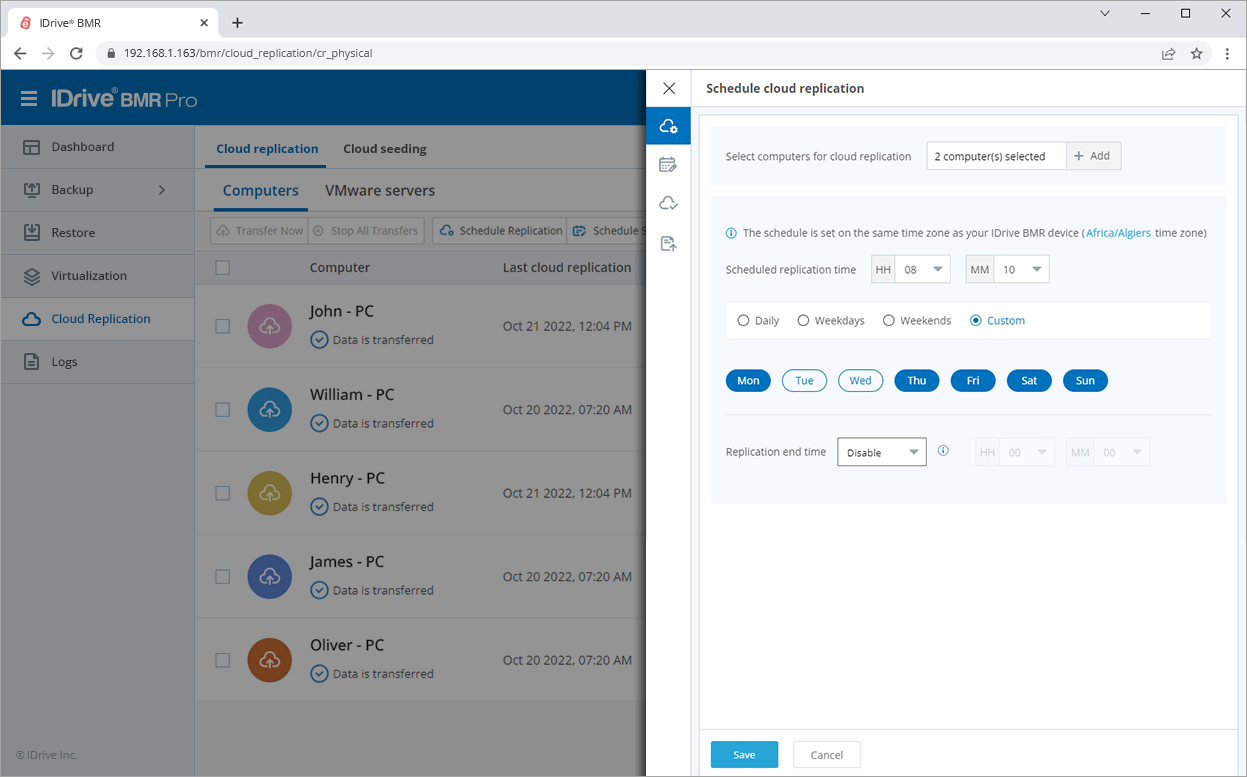Check the select-all computers checkbox
1247x777 pixels.
222,267
